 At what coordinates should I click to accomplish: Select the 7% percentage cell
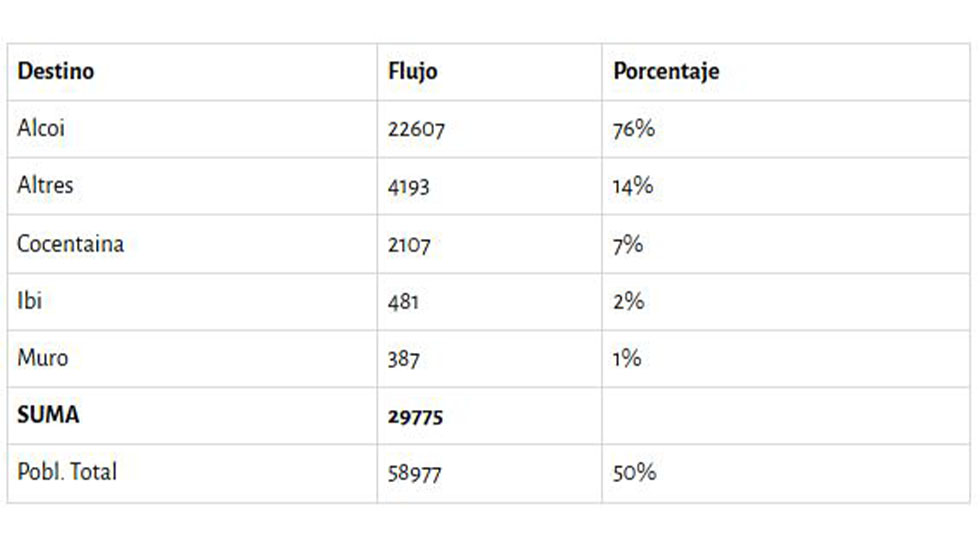628,244
